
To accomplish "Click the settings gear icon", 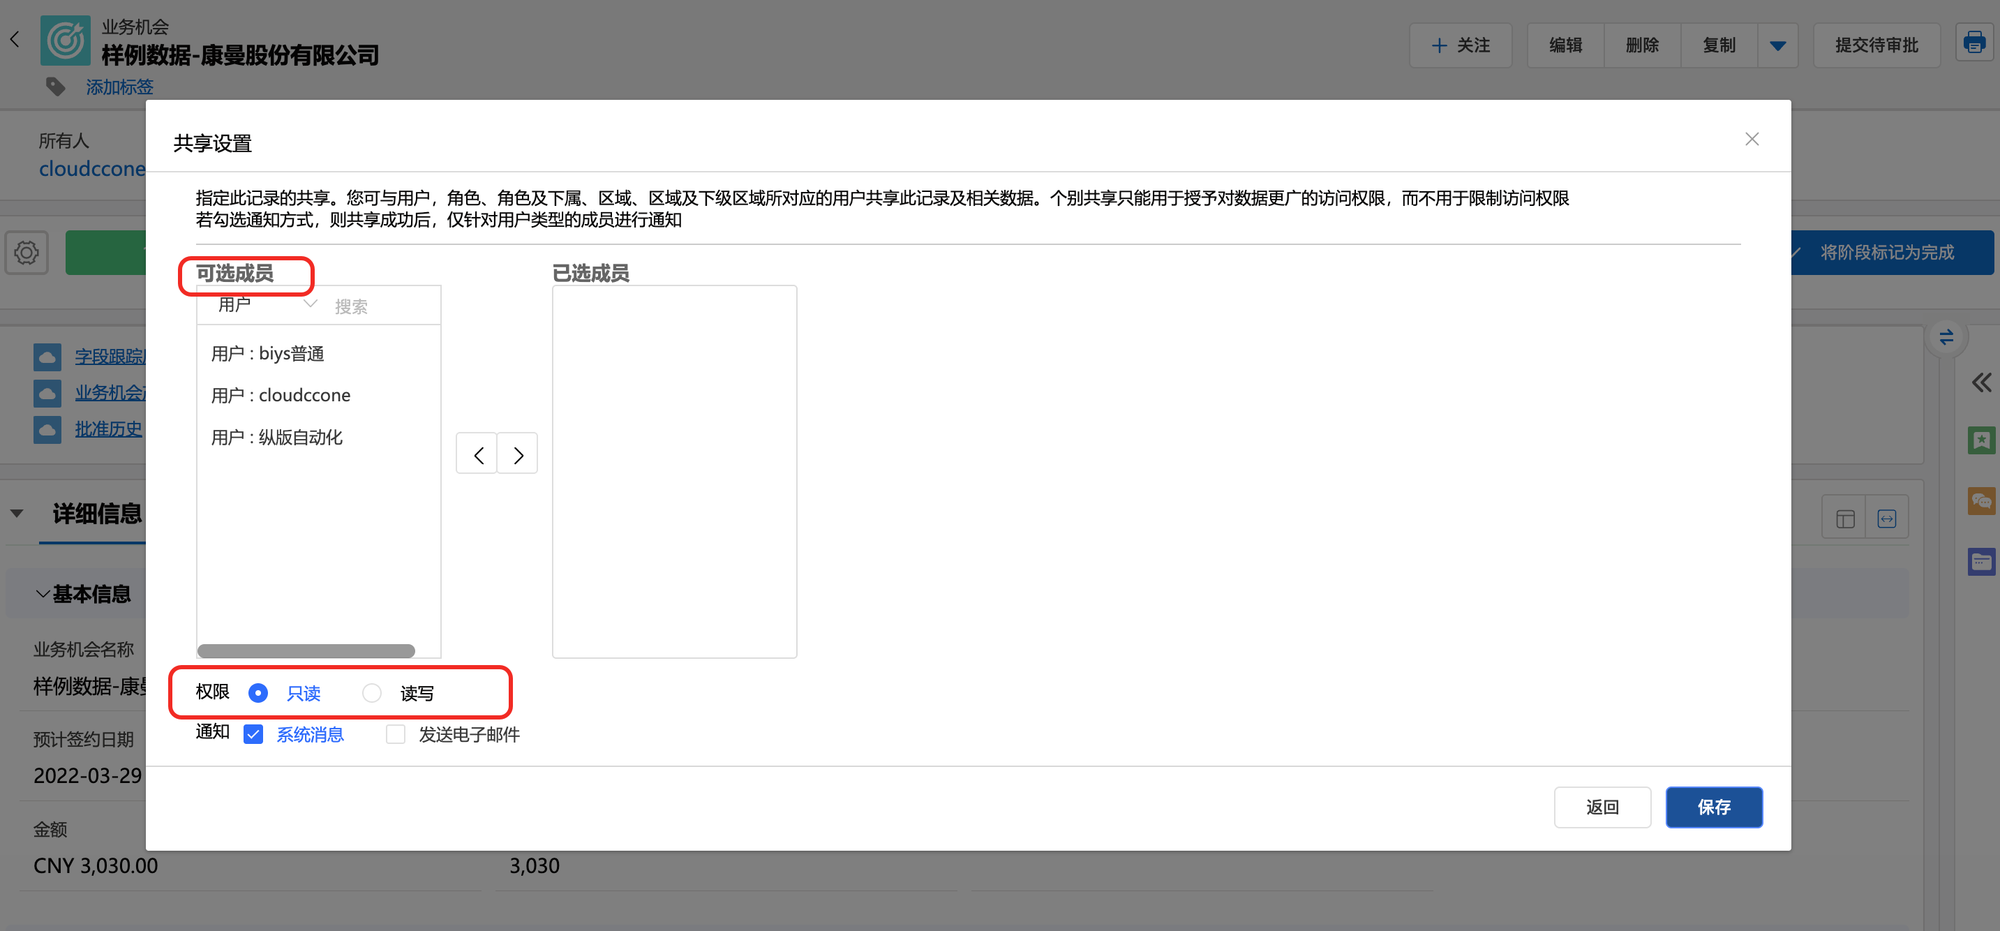I will point(27,253).
